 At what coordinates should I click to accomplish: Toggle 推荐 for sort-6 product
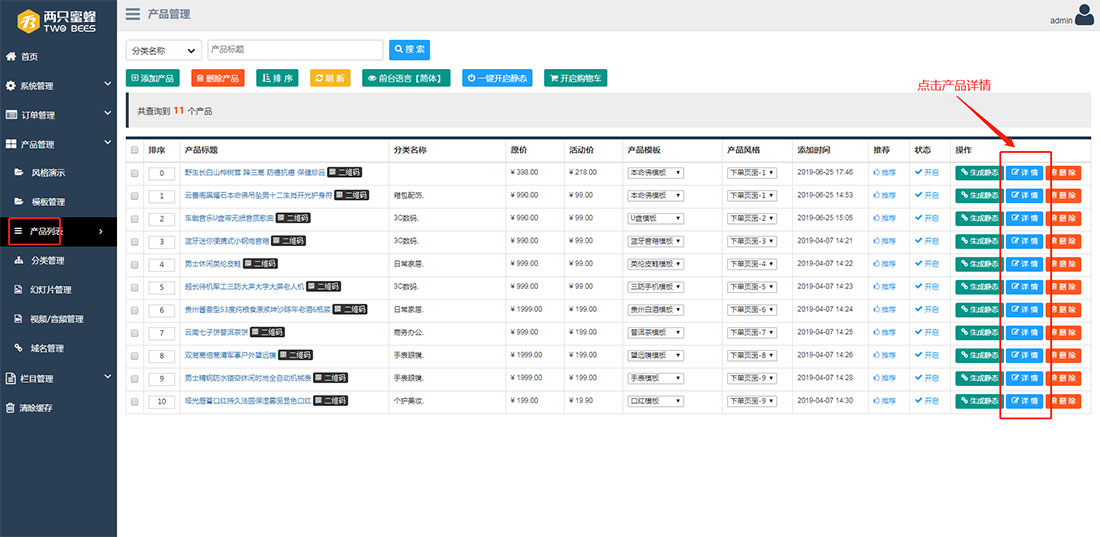[884, 310]
